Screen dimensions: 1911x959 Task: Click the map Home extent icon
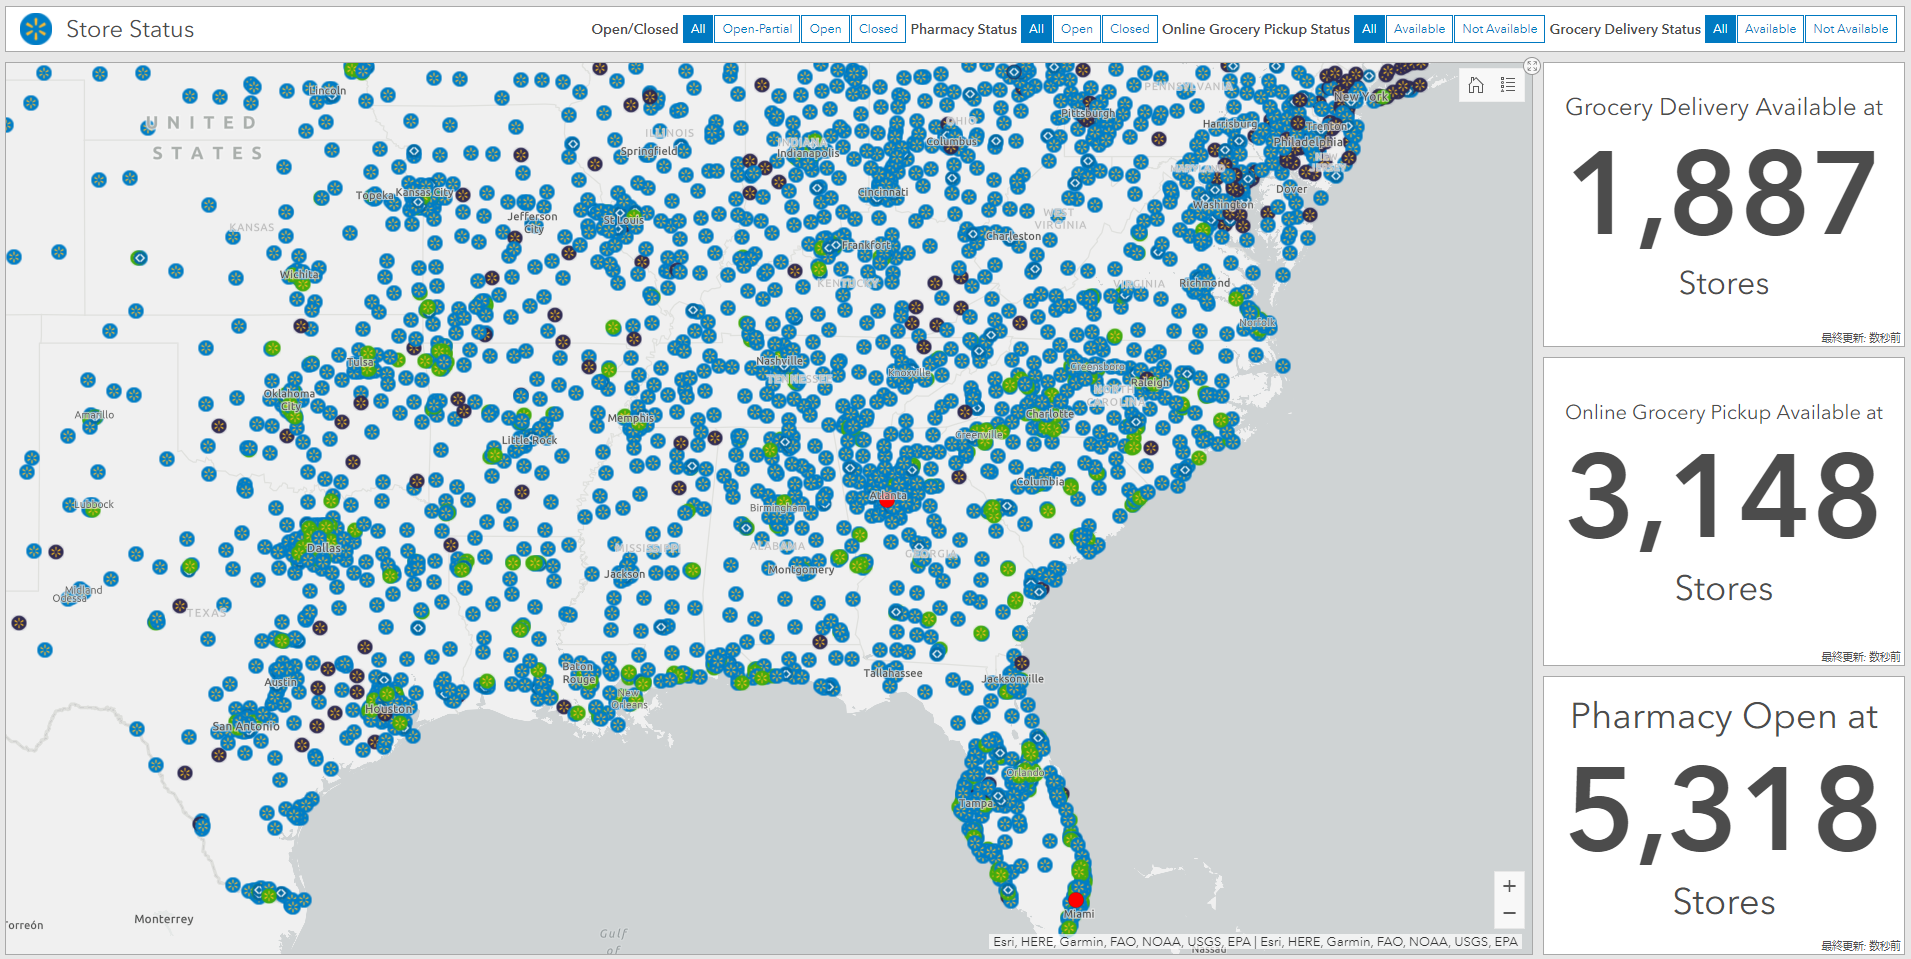click(x=1476, y=85)
